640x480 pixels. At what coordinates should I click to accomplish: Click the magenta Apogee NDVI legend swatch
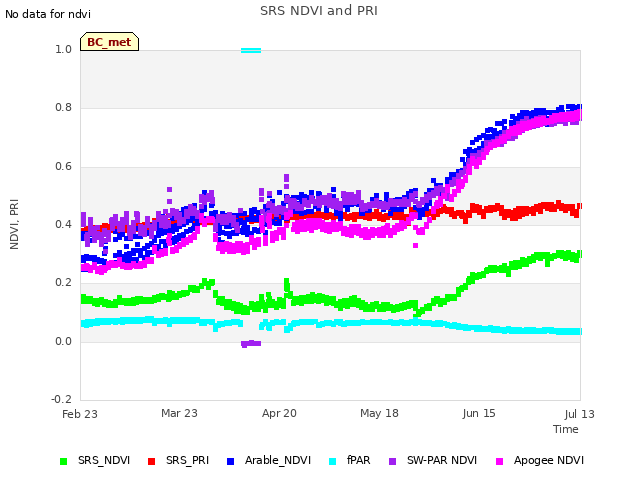coord(499,461)
